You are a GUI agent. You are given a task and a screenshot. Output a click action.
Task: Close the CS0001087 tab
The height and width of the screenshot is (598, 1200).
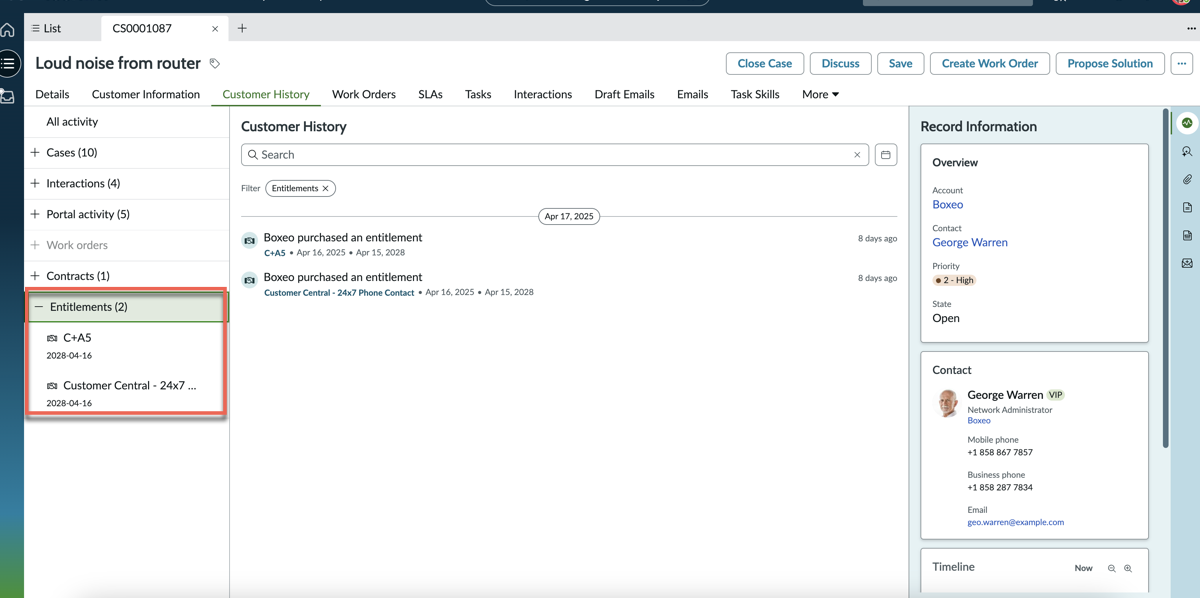point(215,29)
